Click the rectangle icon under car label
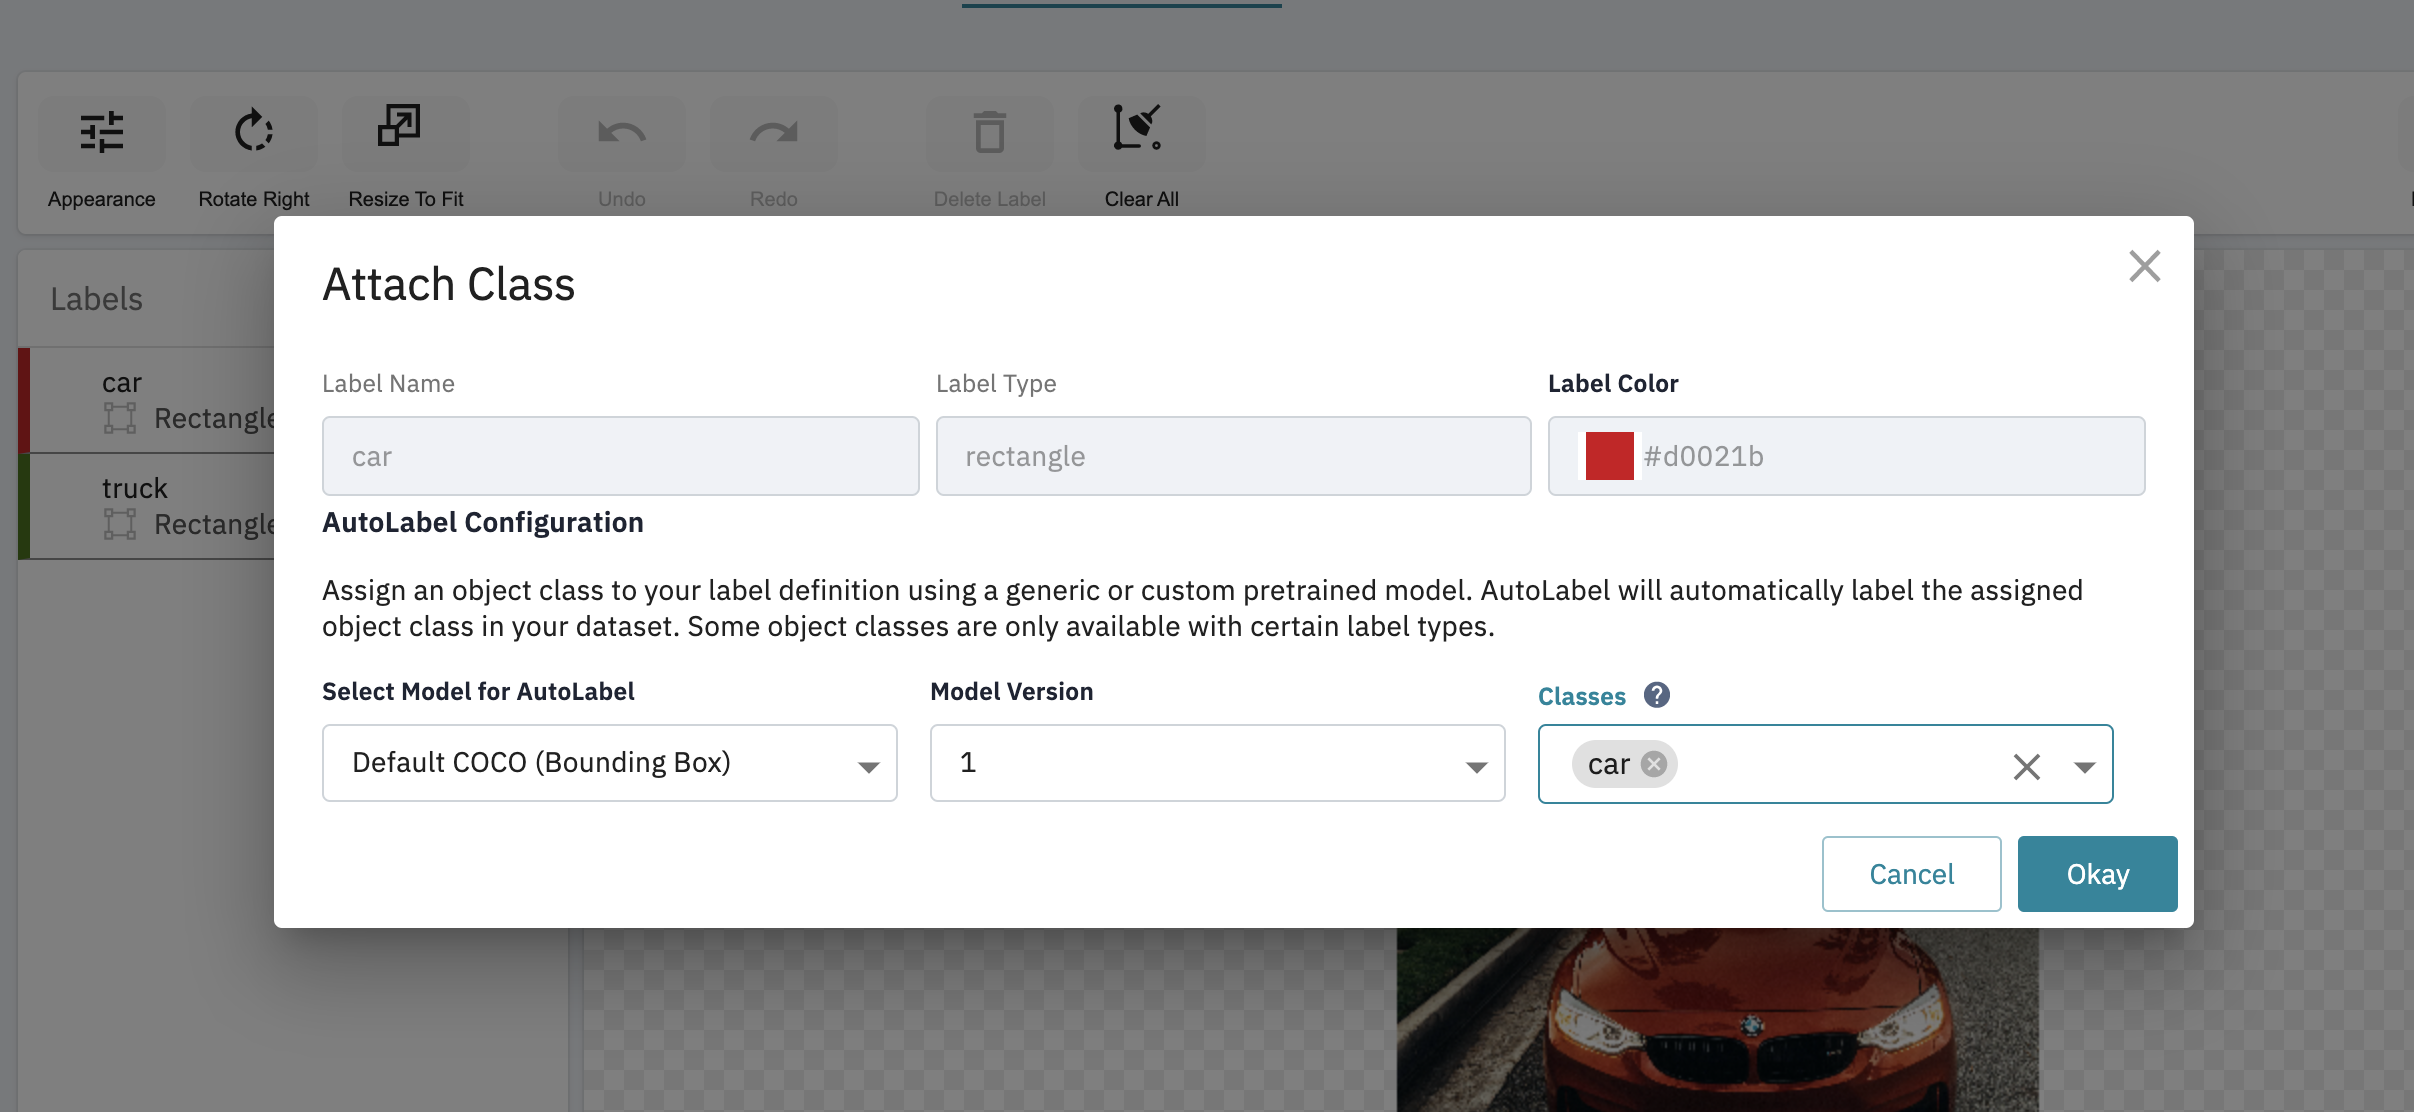2414x1112 pixels. coord(120,418)
